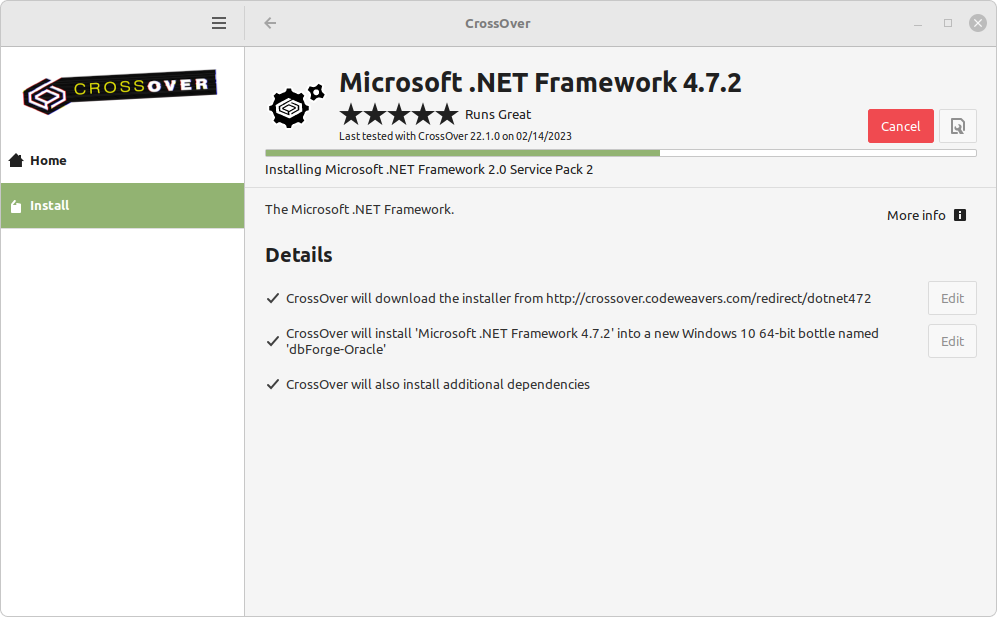Click 'CrossOver will also install additional dependencies' text
The width and height of the screenshot is (997, 617).
[x=438, y=384]
